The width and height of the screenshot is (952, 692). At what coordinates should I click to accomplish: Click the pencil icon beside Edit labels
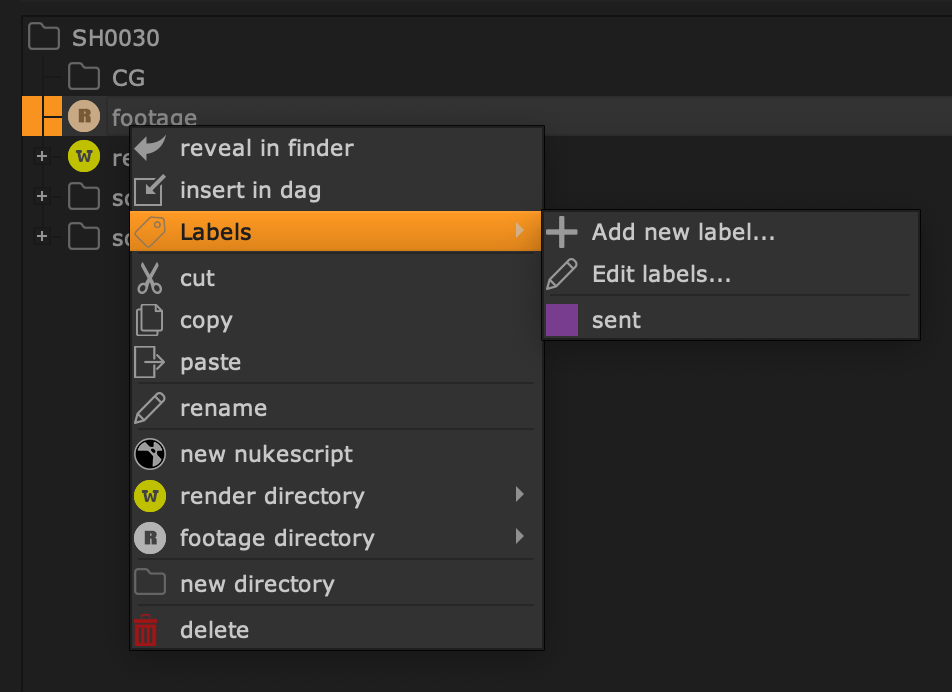tap(562, 274)
